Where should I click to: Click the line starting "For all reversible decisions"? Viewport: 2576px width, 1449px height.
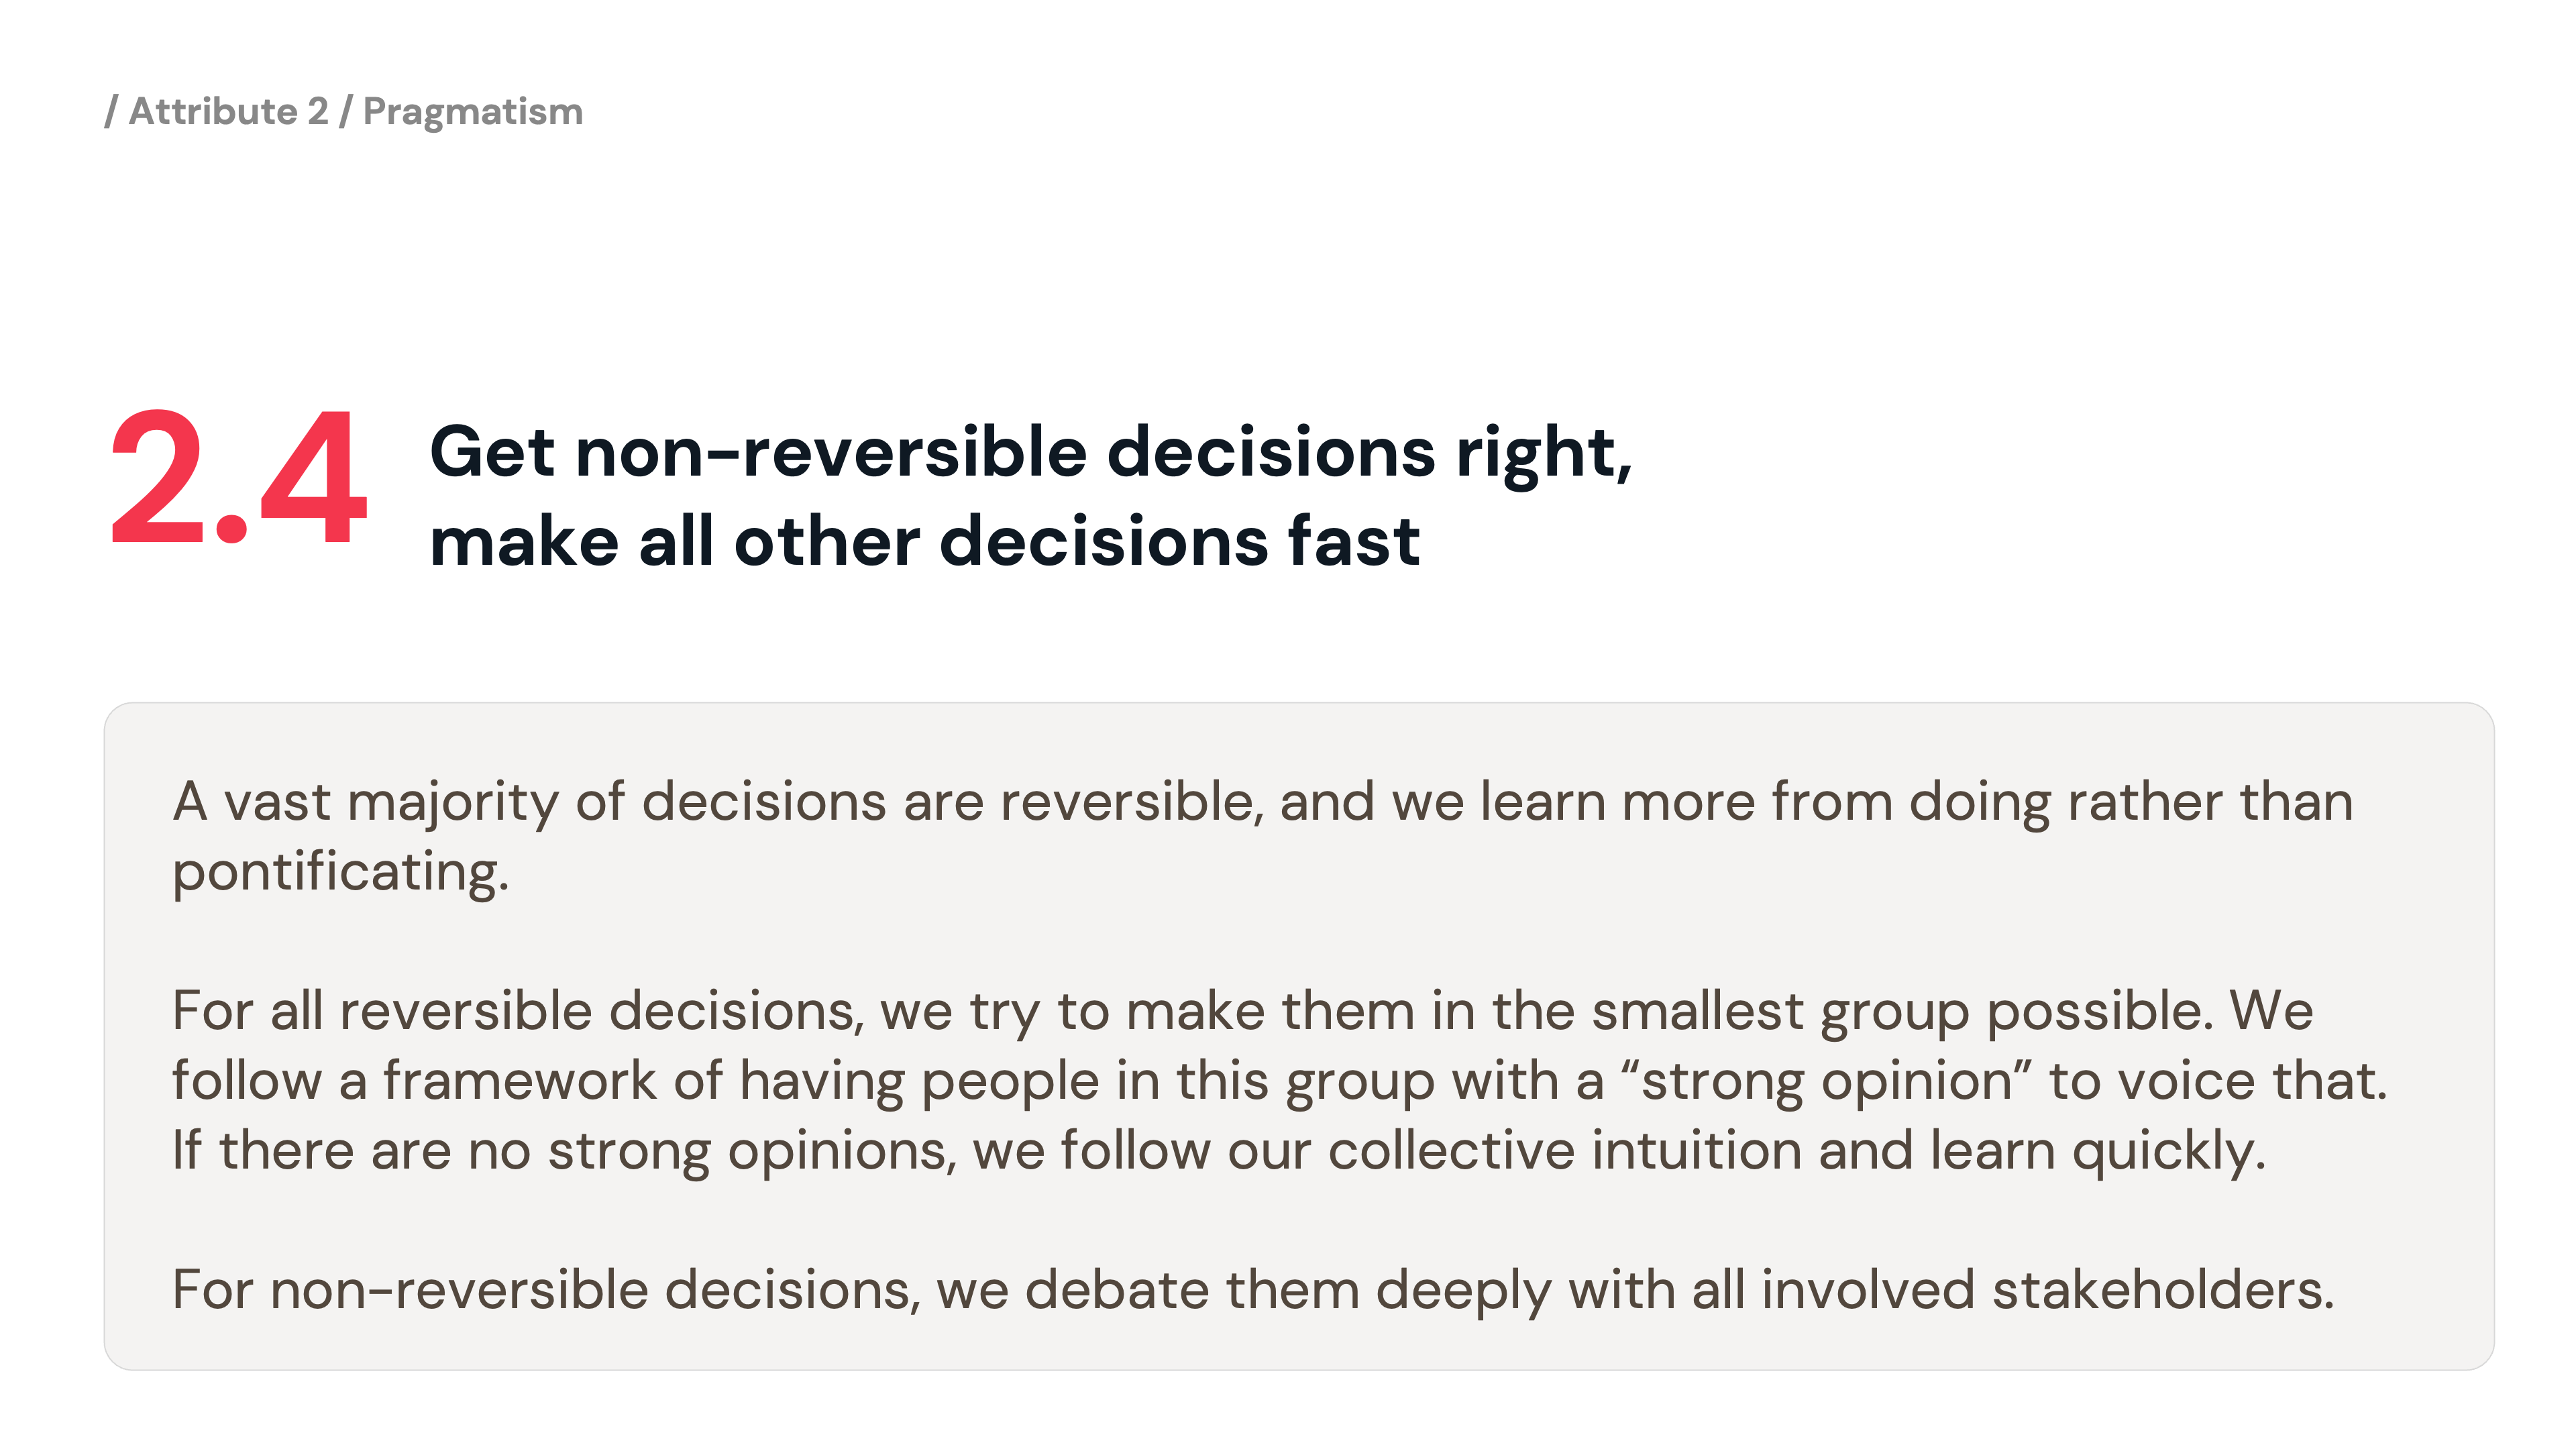(x=1242, y=1011)
